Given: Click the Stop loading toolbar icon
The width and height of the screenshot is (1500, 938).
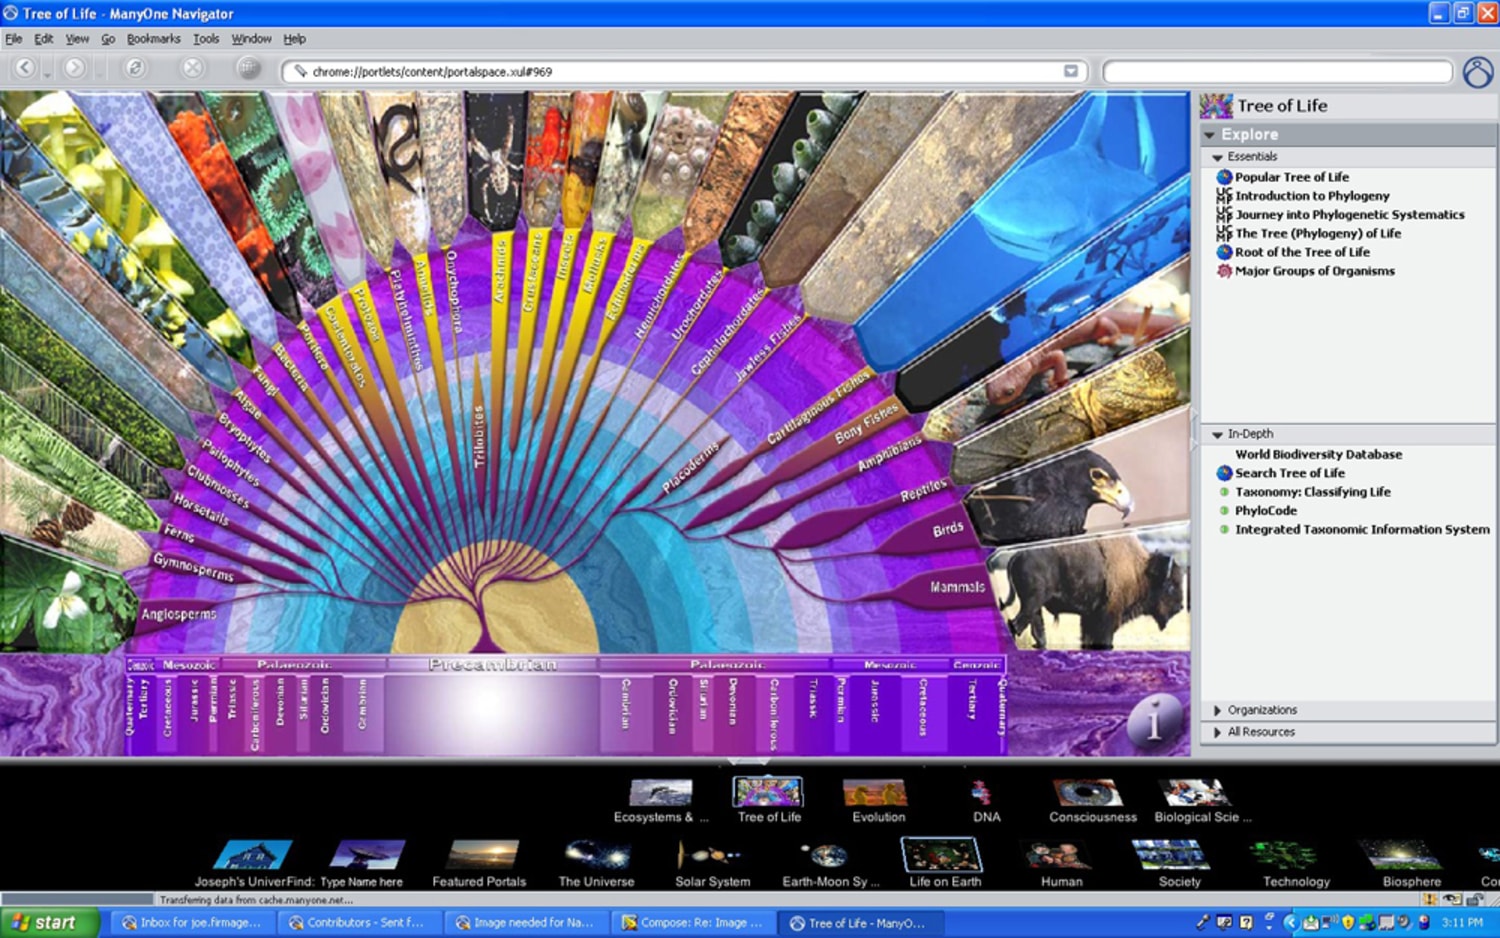Looking at the screenshot, I should pos(192,68).
